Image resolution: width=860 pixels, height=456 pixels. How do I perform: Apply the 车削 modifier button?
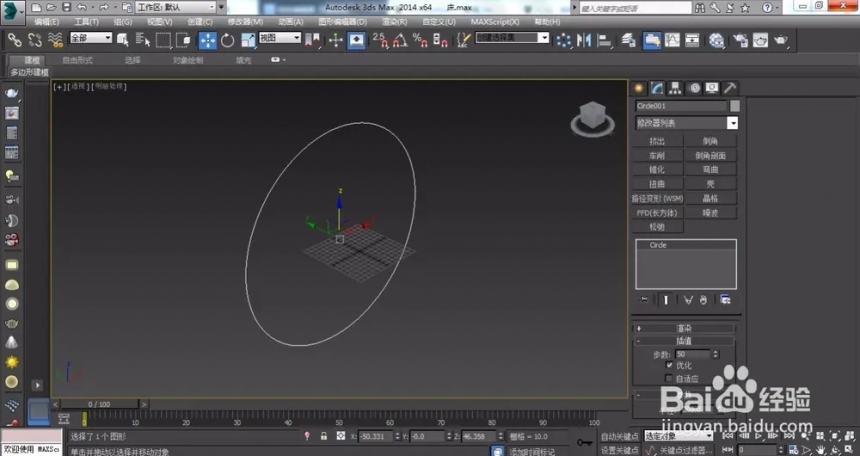point(657,155)
